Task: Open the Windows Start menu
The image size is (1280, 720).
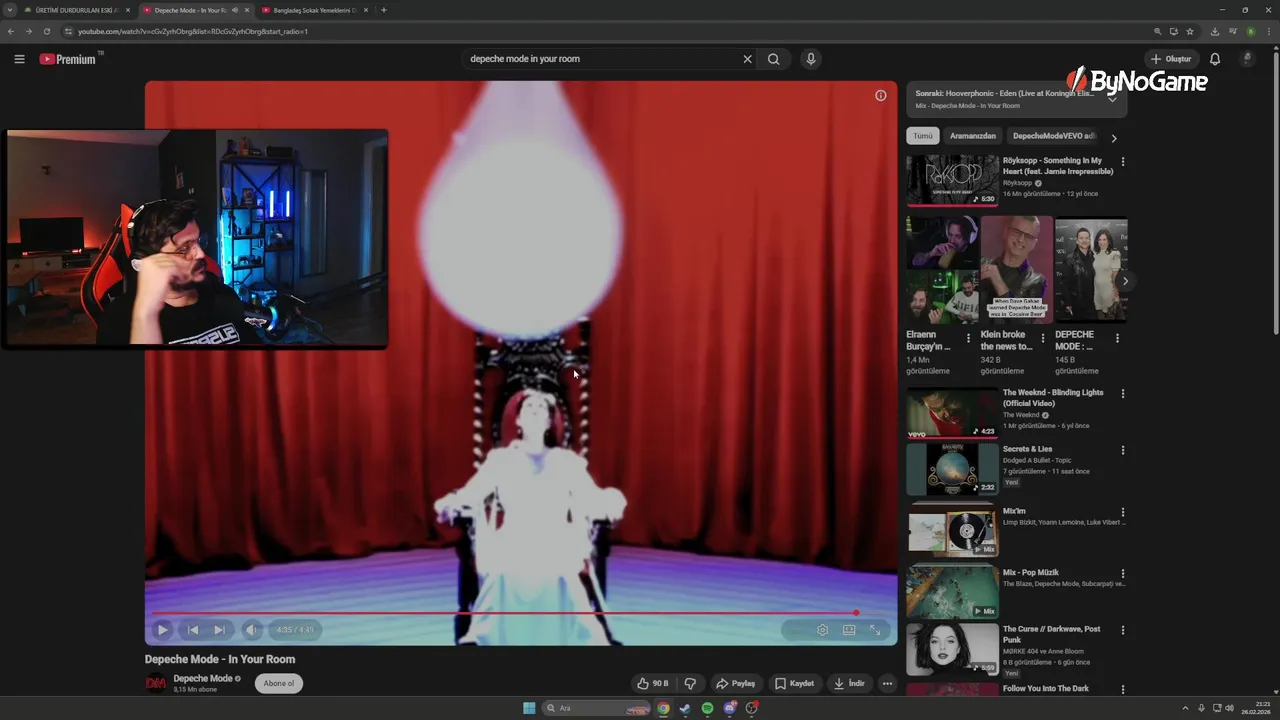Action: pyautogui.click(x=529, y=708)
